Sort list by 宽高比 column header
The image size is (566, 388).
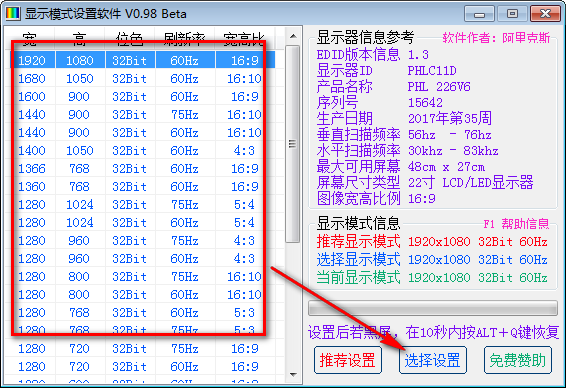click(x=244, y=39)
